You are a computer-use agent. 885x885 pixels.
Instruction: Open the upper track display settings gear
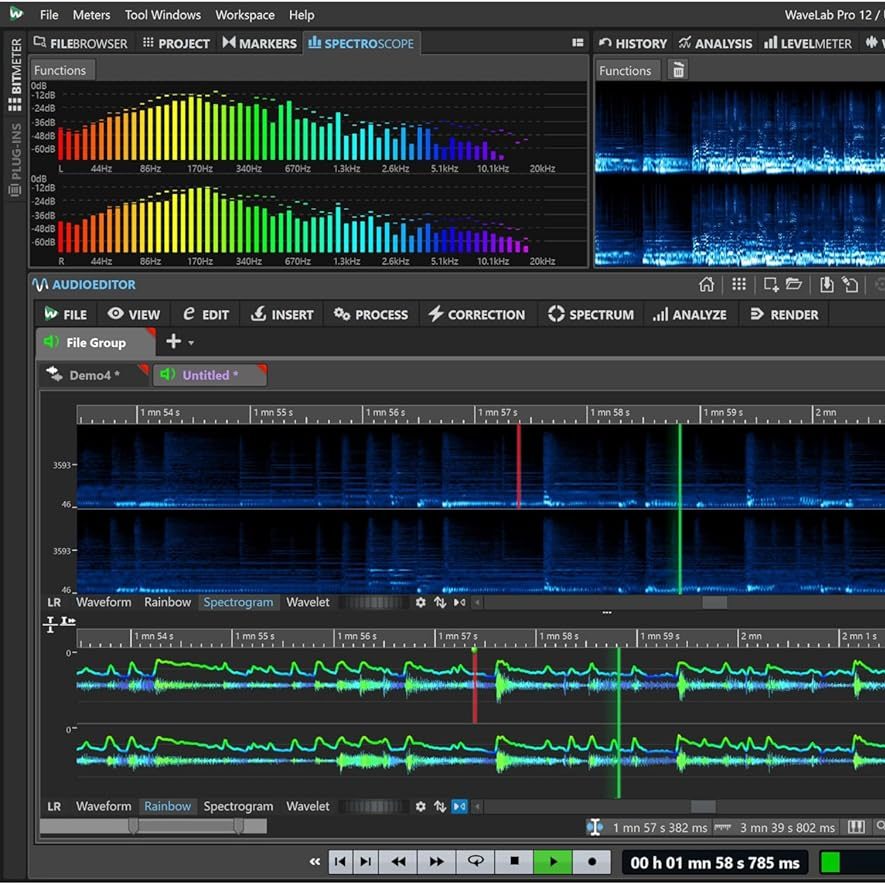tap(420, 603)
